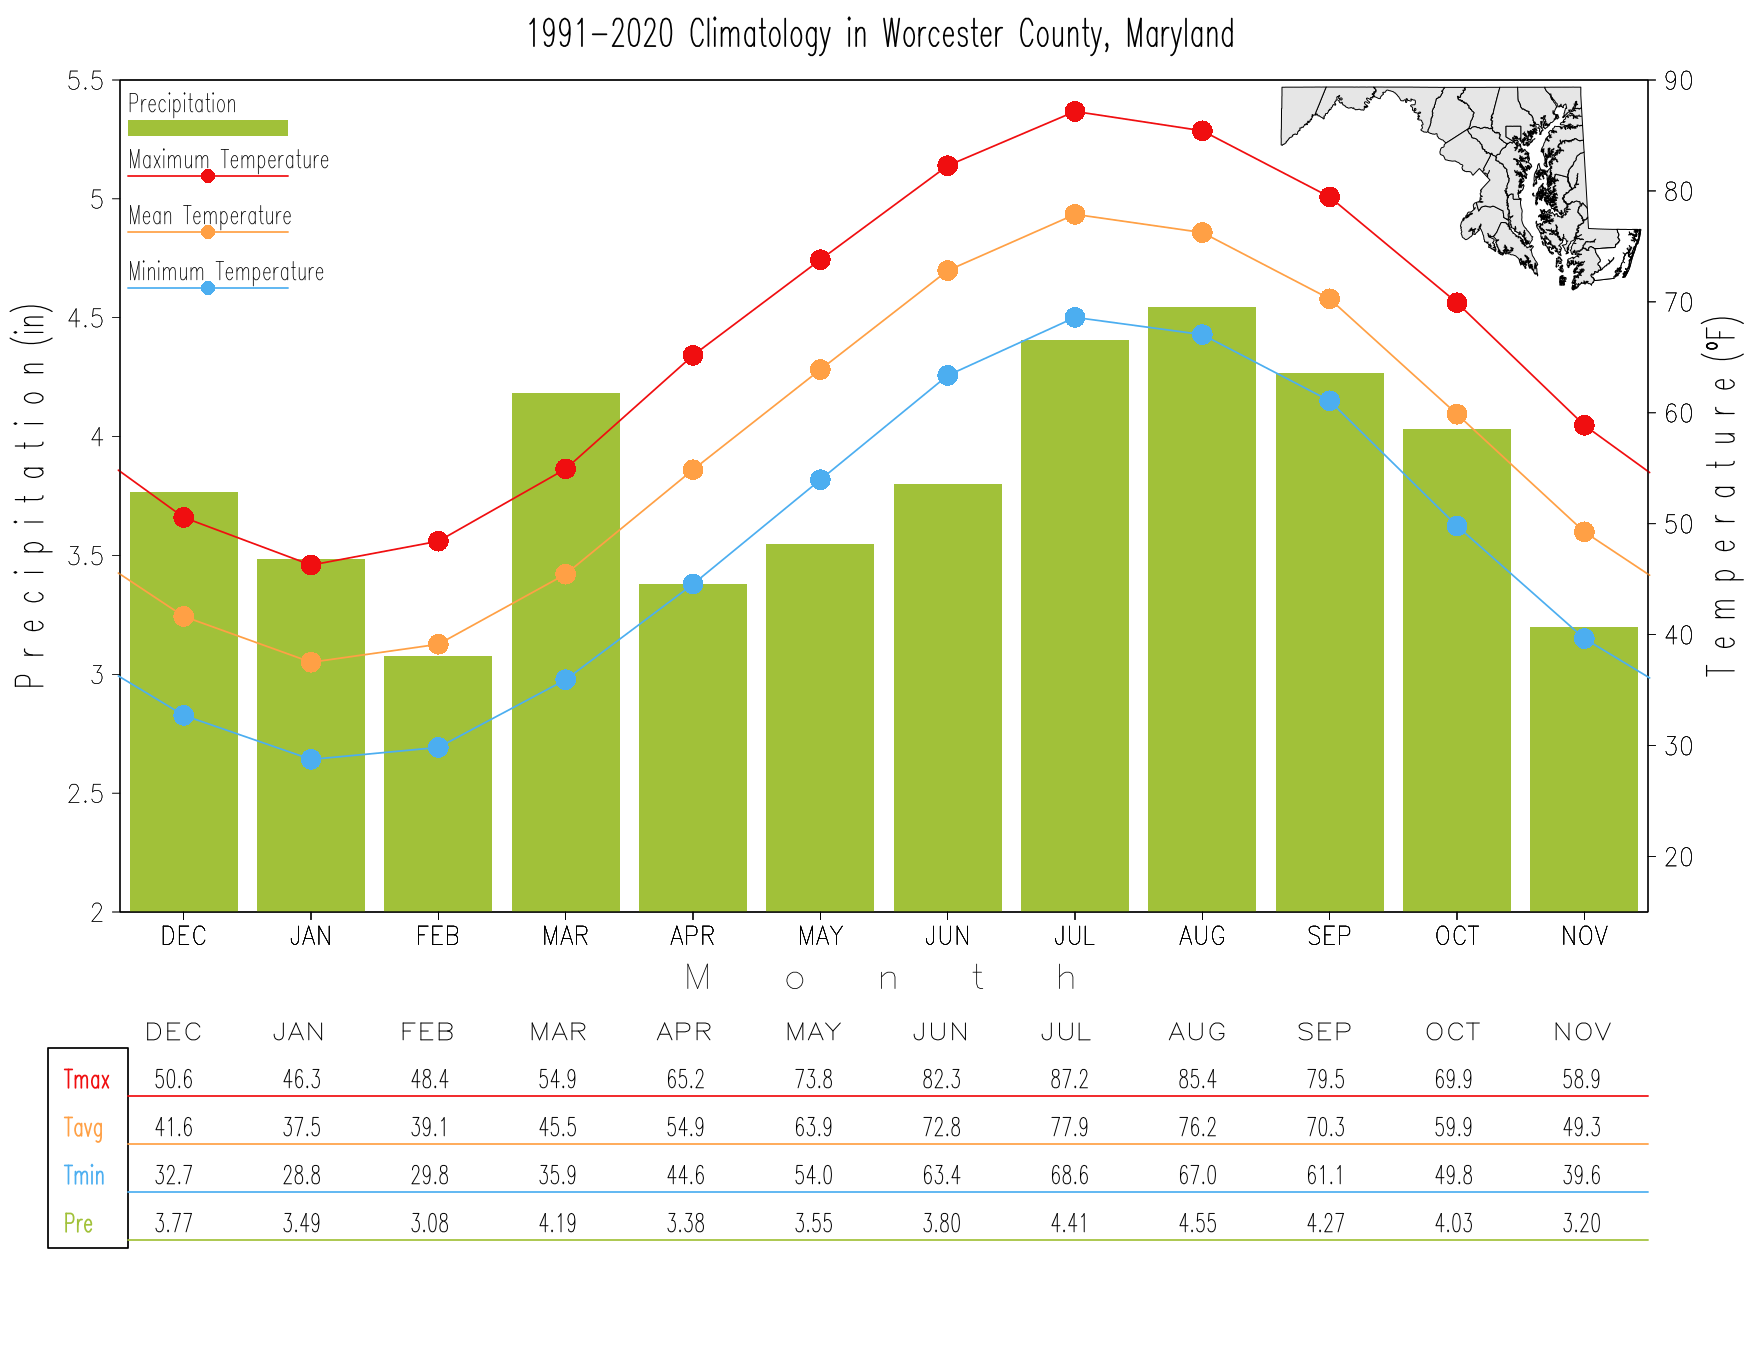Click the orange Mean Temperature legend marker
The image size is (1760, 1360).
[208, 232]
